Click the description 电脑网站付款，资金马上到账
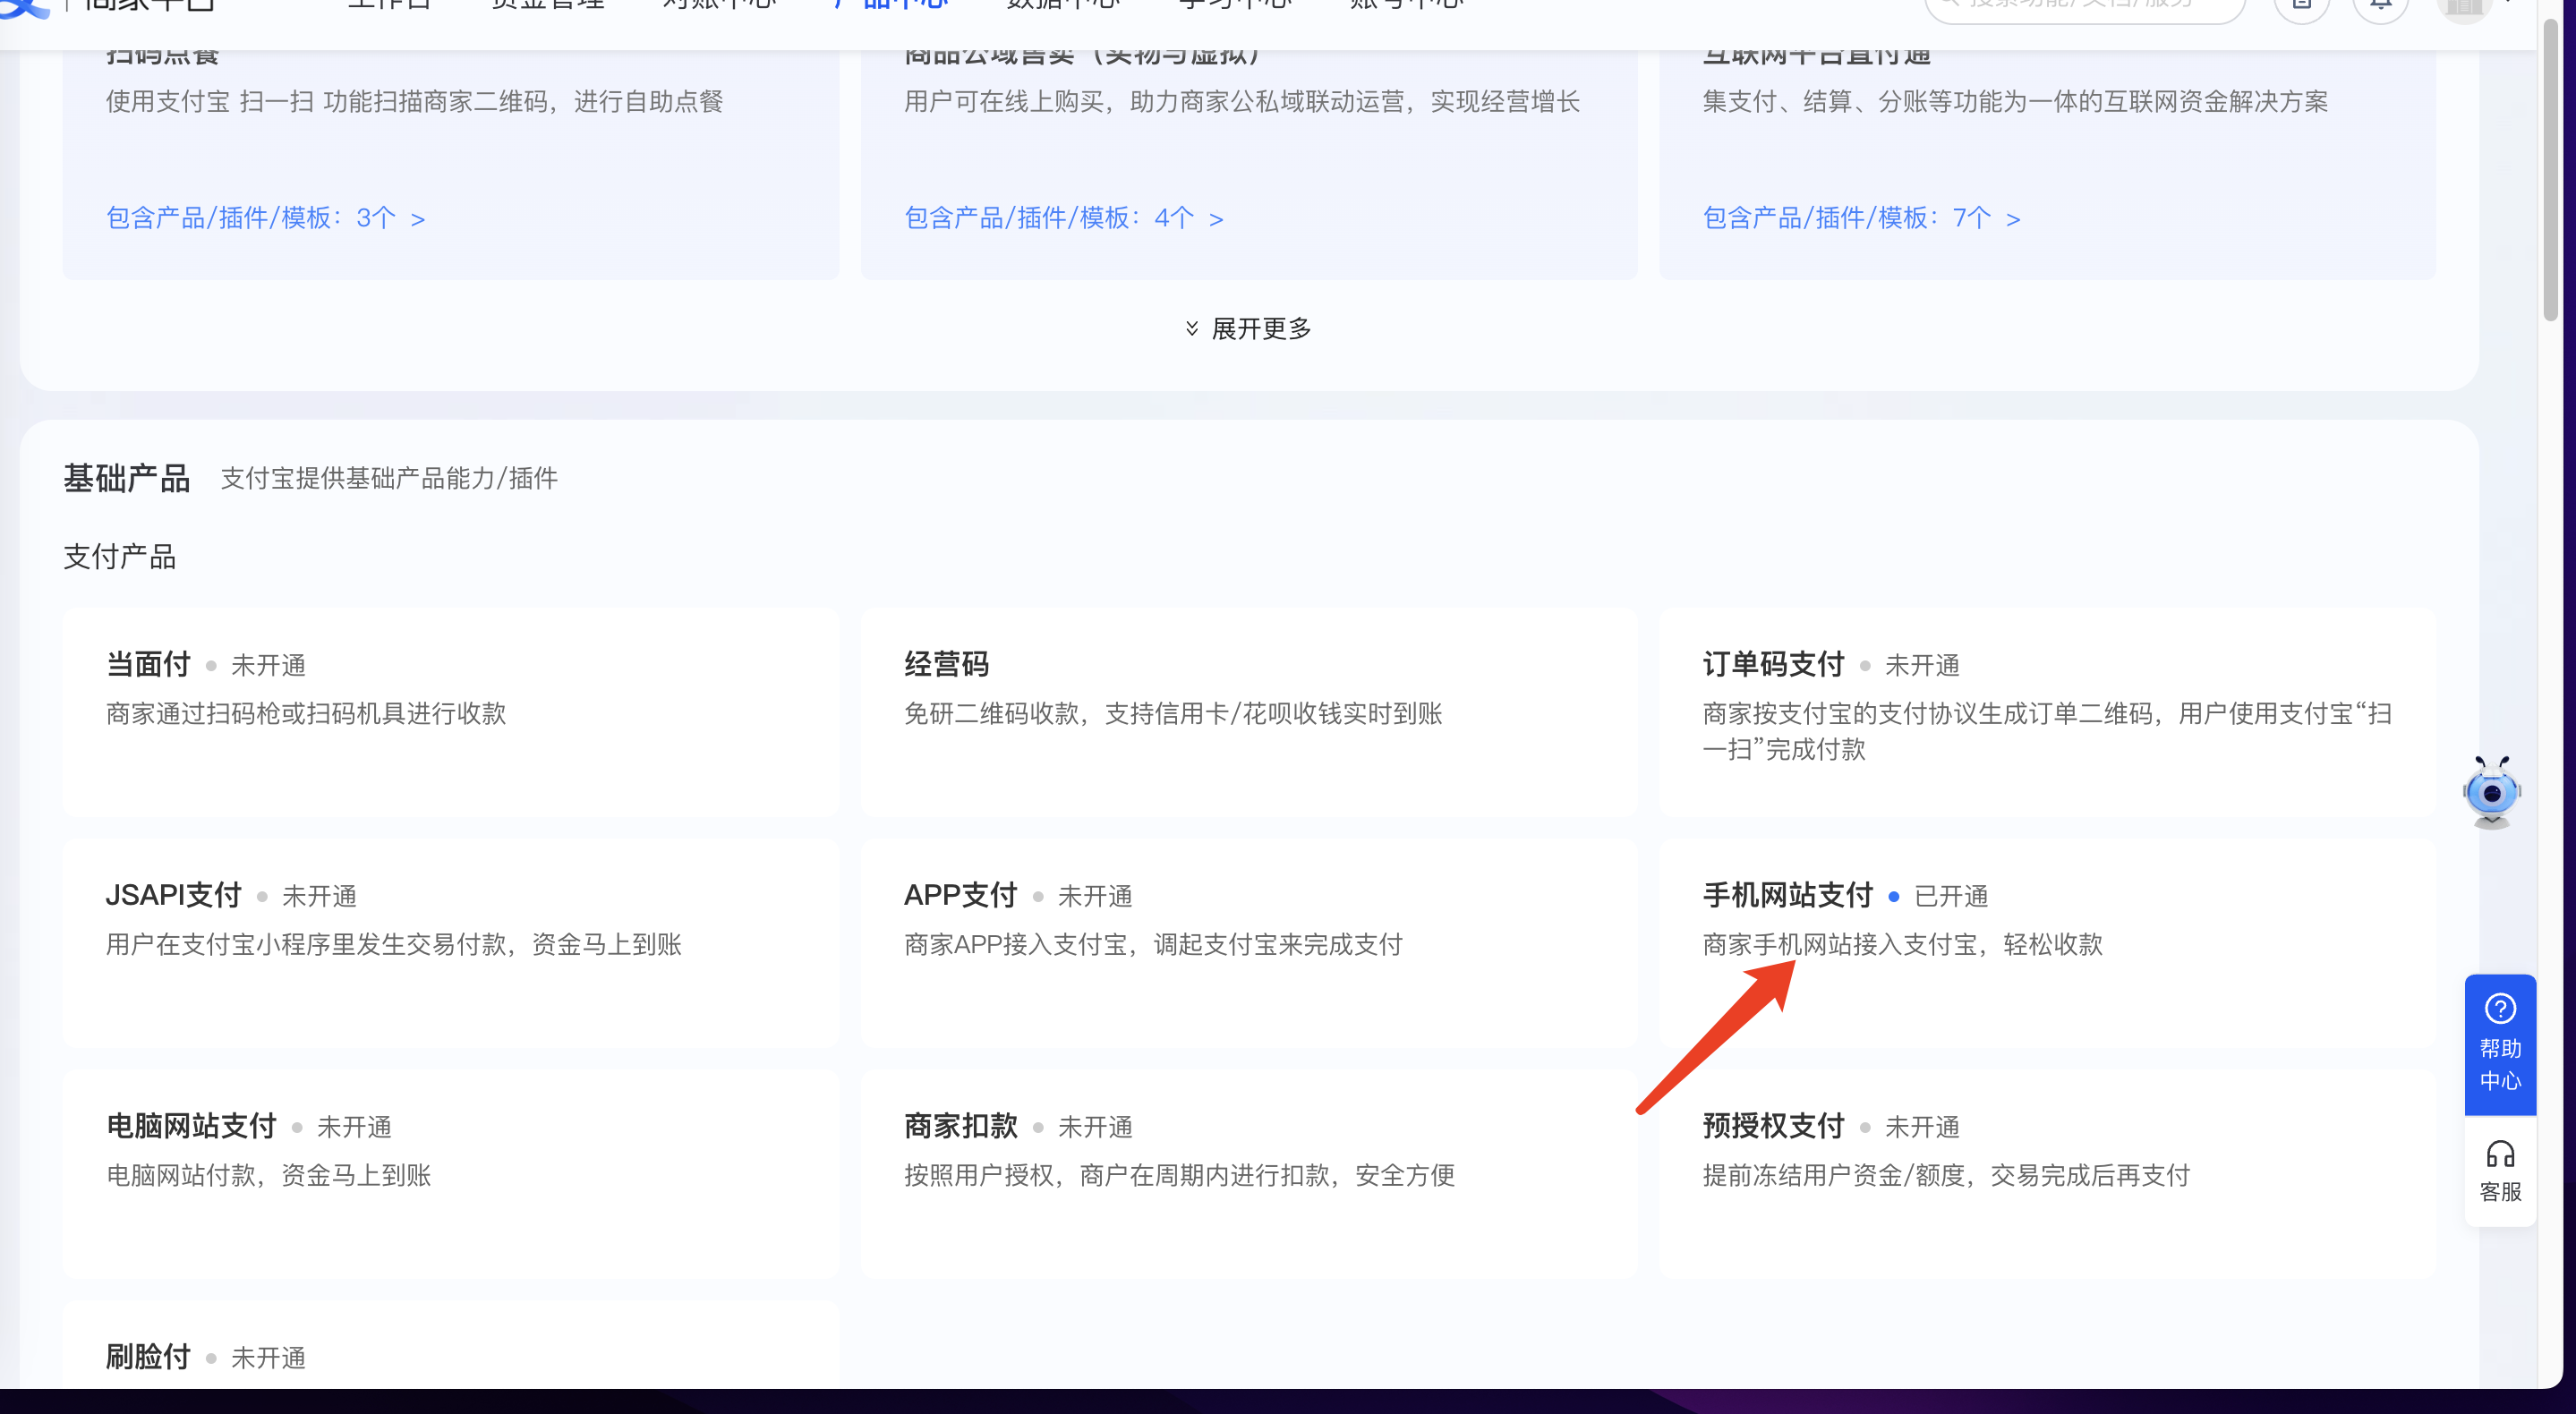The image size is (2576, 1414). point(269,1175)
